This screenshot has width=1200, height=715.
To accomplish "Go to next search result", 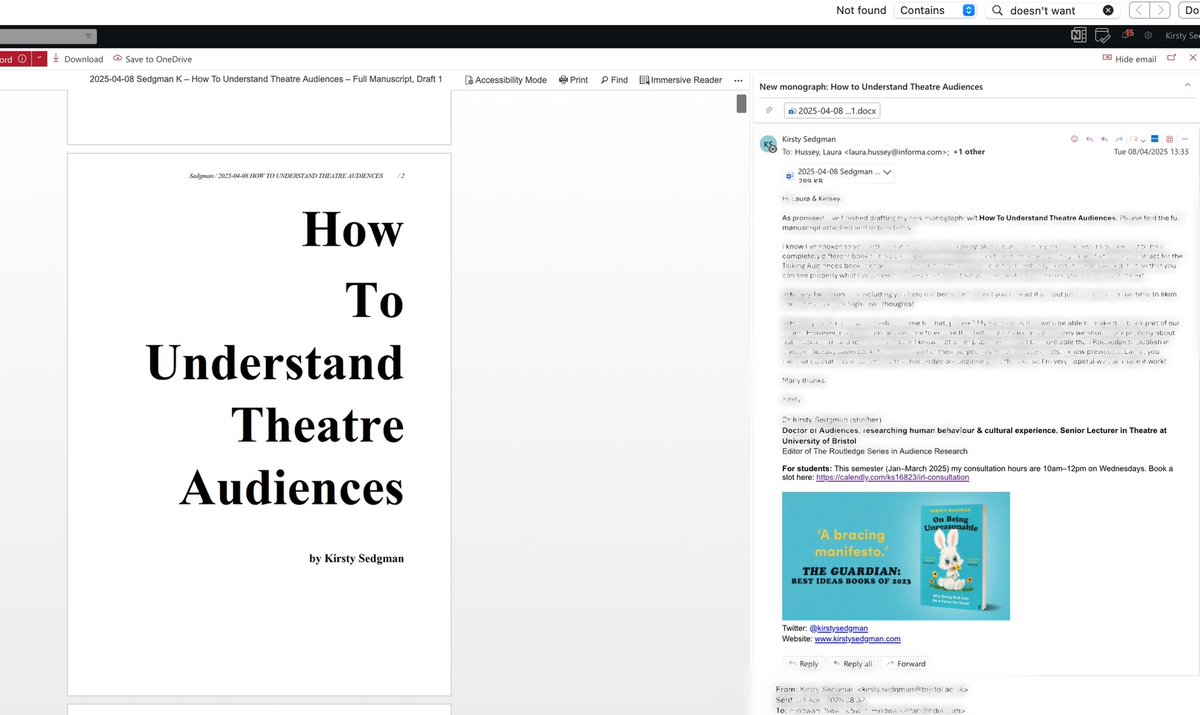I will (x=1159, y=10).
